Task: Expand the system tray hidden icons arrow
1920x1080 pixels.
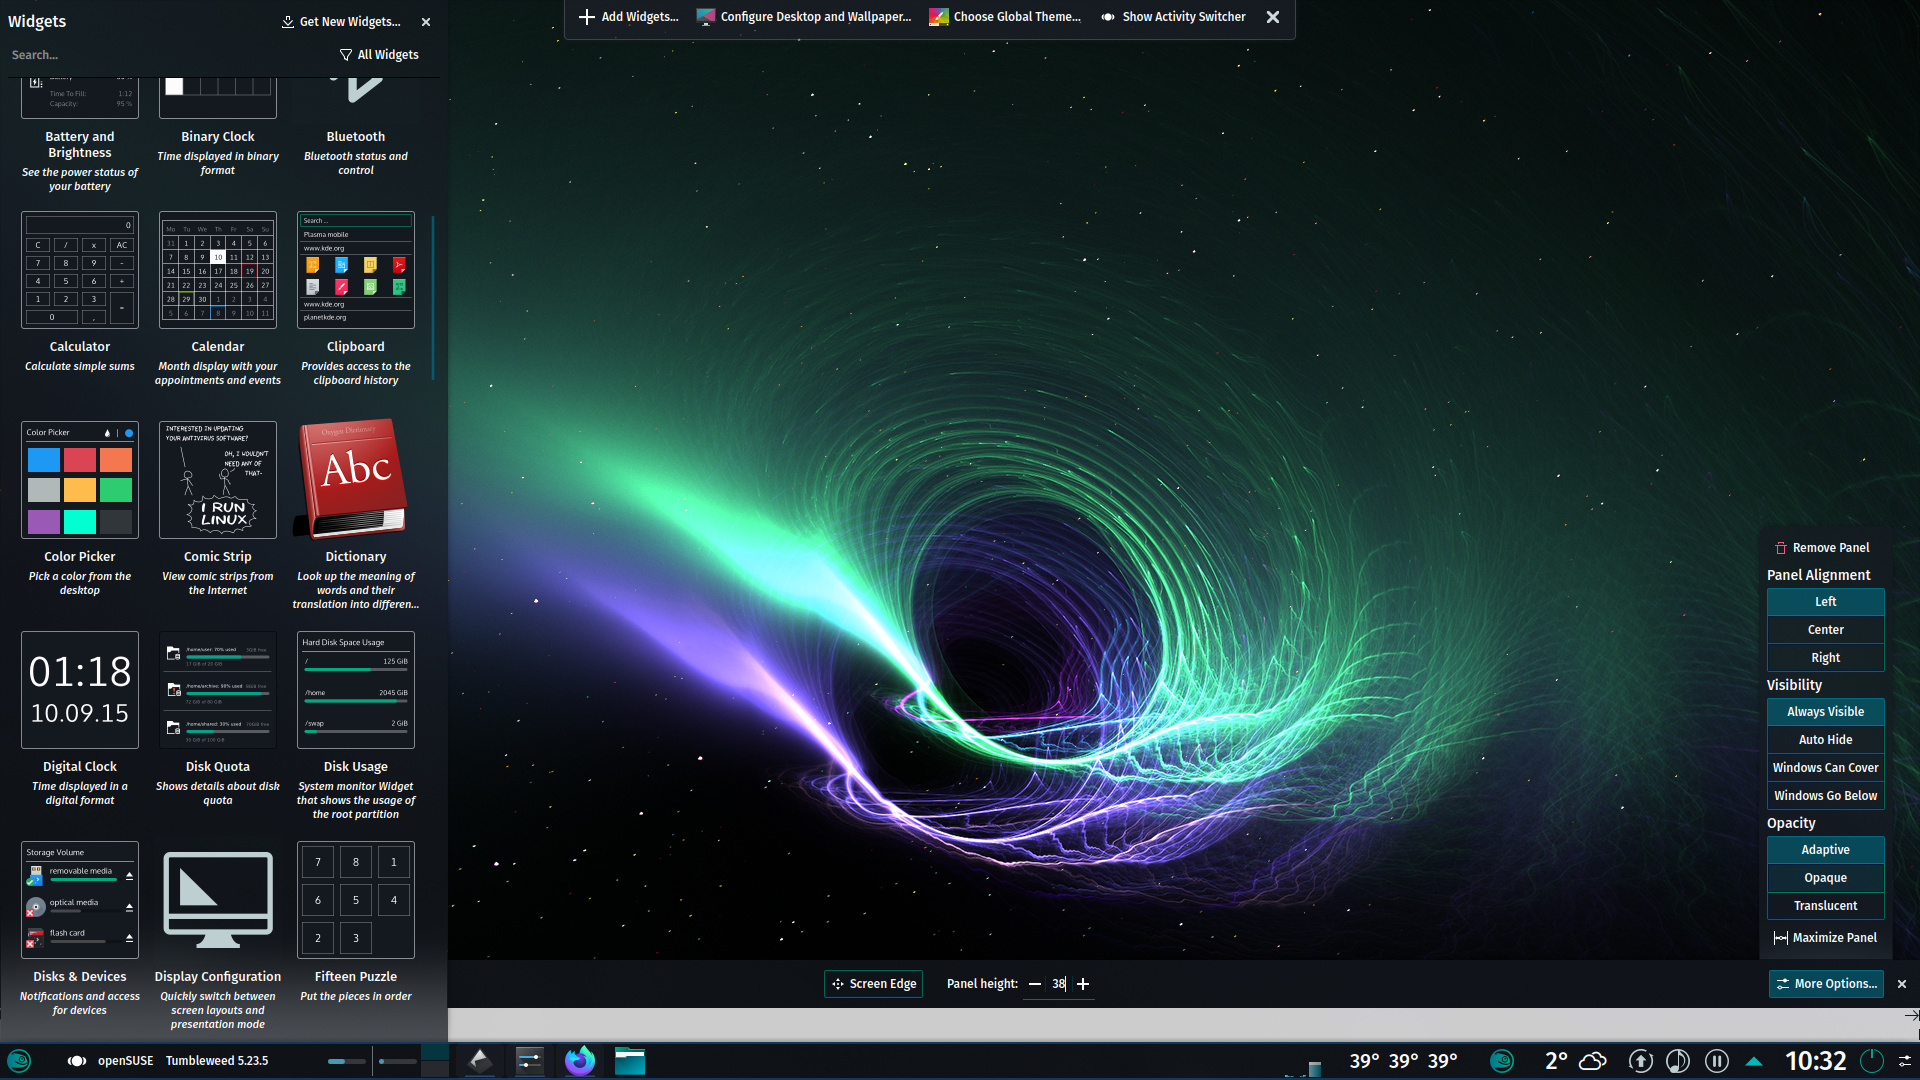Action: 1754,1061
